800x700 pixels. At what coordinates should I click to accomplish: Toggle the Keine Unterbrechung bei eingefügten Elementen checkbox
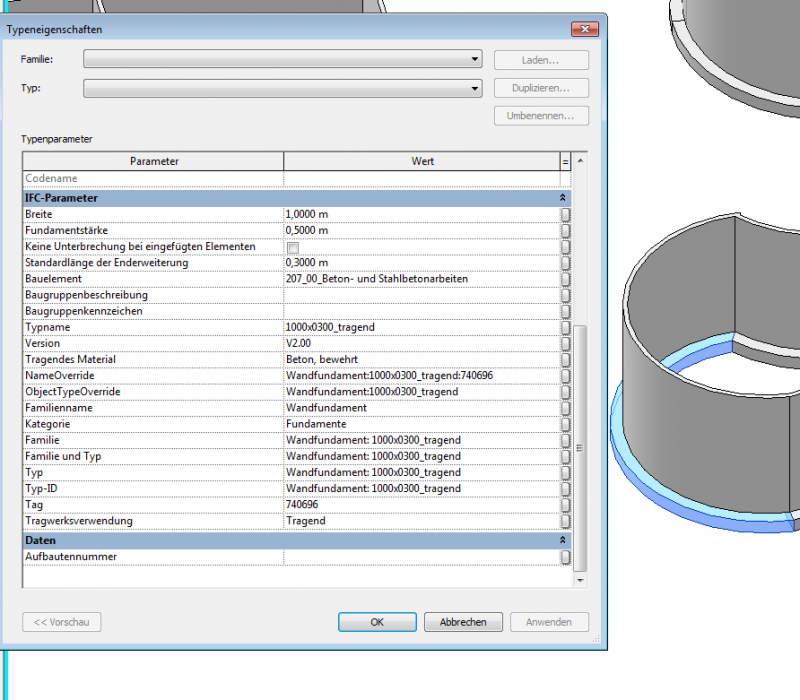tap(293, 247)
